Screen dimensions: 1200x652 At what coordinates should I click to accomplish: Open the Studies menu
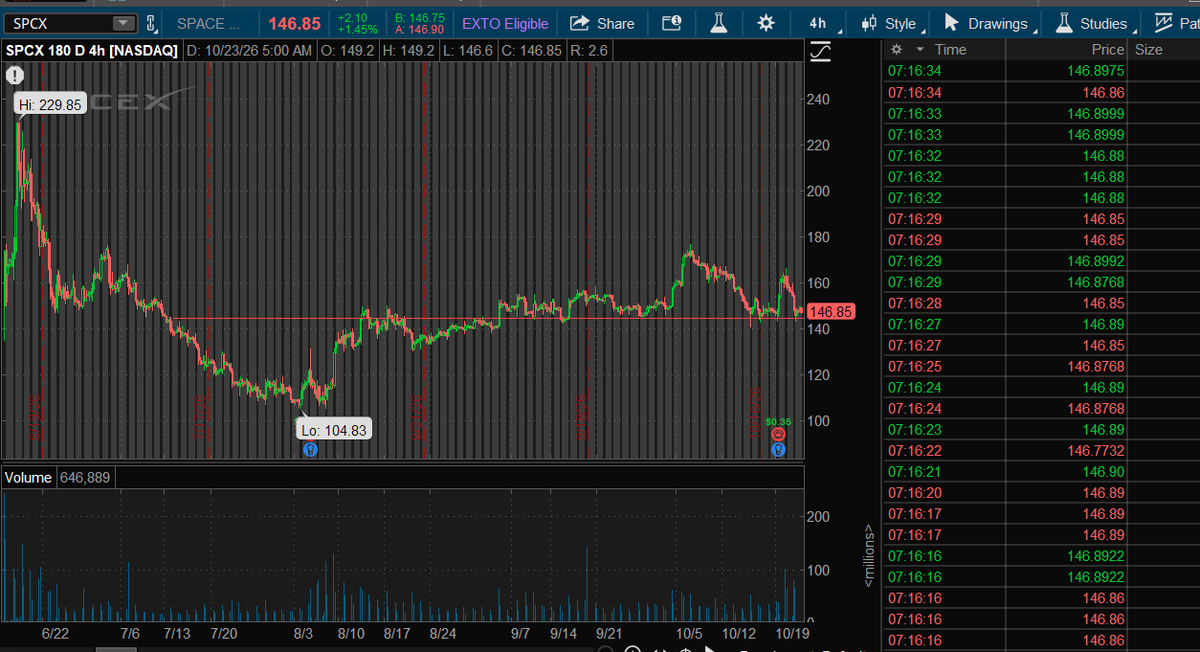tap(1090, 23)
